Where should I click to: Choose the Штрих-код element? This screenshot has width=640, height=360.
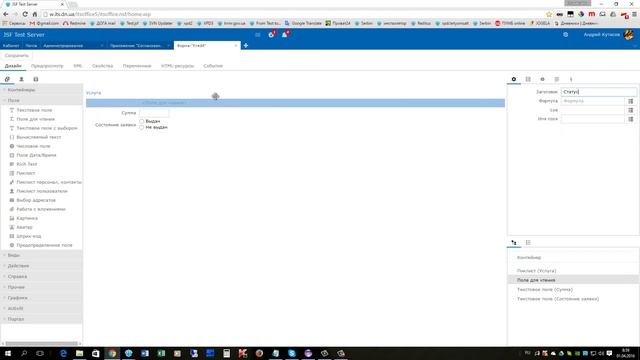pos(29,236)
